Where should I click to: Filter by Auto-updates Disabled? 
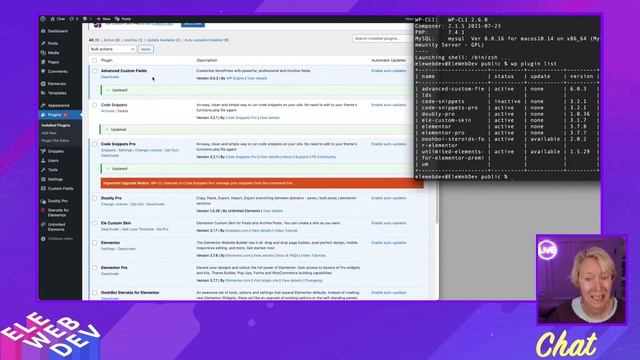pyautogui.click(x=206, y=40)
